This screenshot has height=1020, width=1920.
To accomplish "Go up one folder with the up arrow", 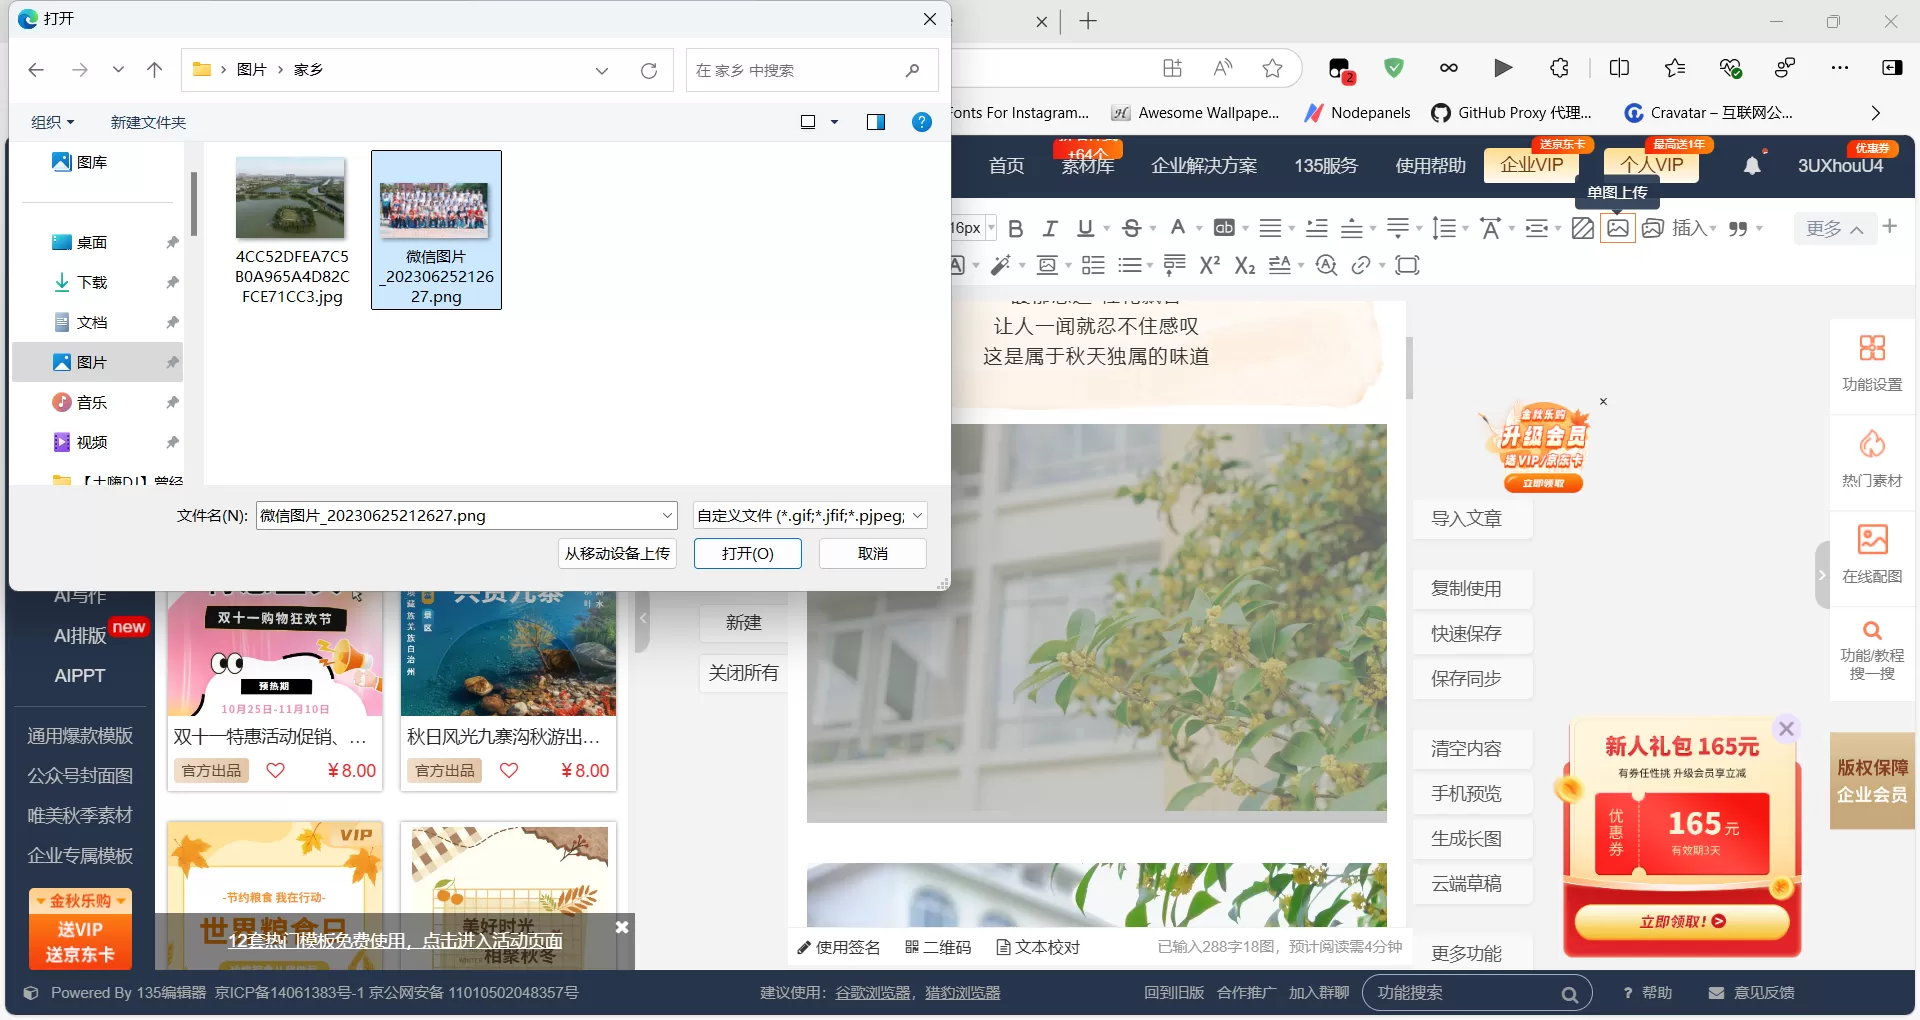I will point(154,70).
